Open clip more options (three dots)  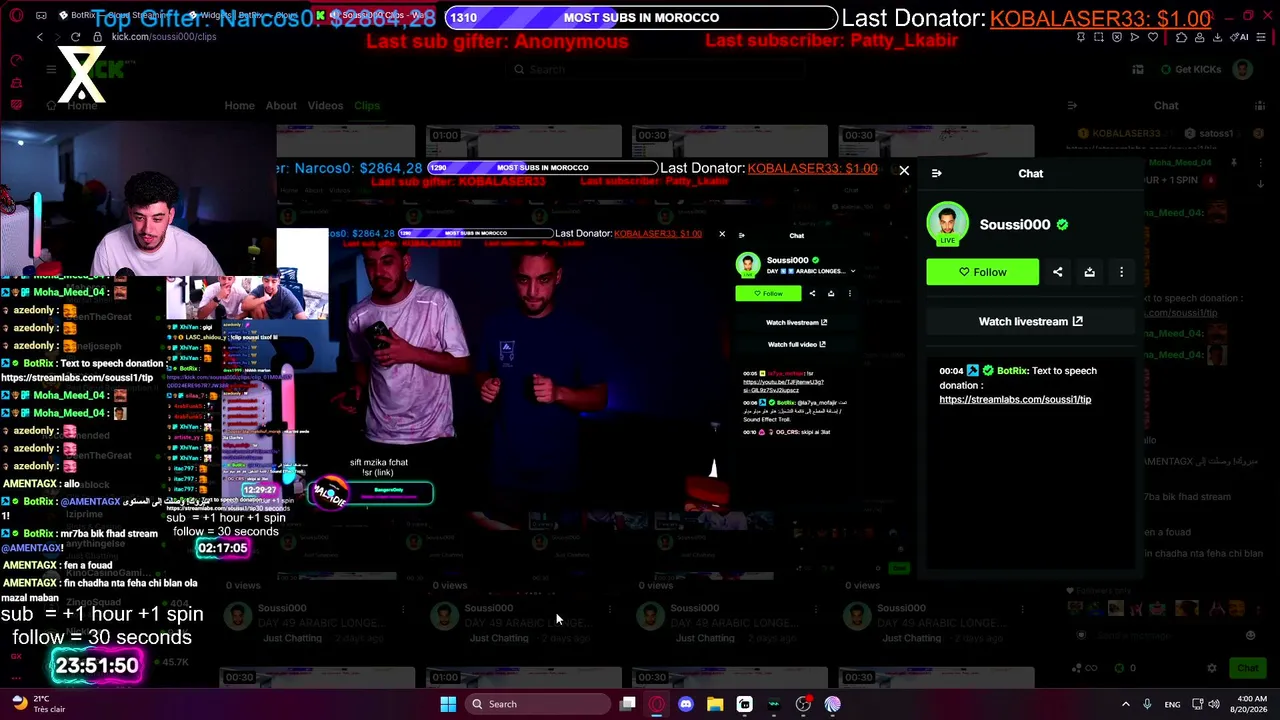click(x=1121, y=272)
